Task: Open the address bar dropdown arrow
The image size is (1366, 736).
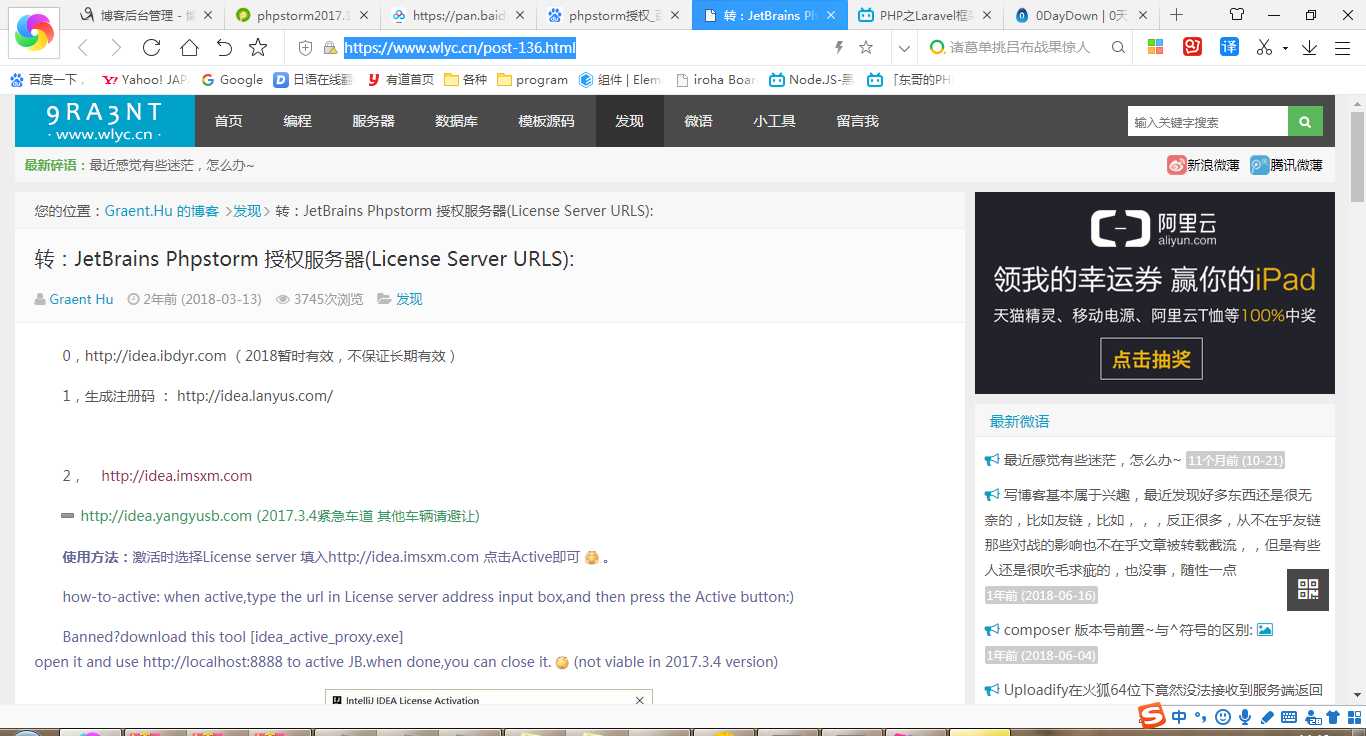Action: pos(904,48)
